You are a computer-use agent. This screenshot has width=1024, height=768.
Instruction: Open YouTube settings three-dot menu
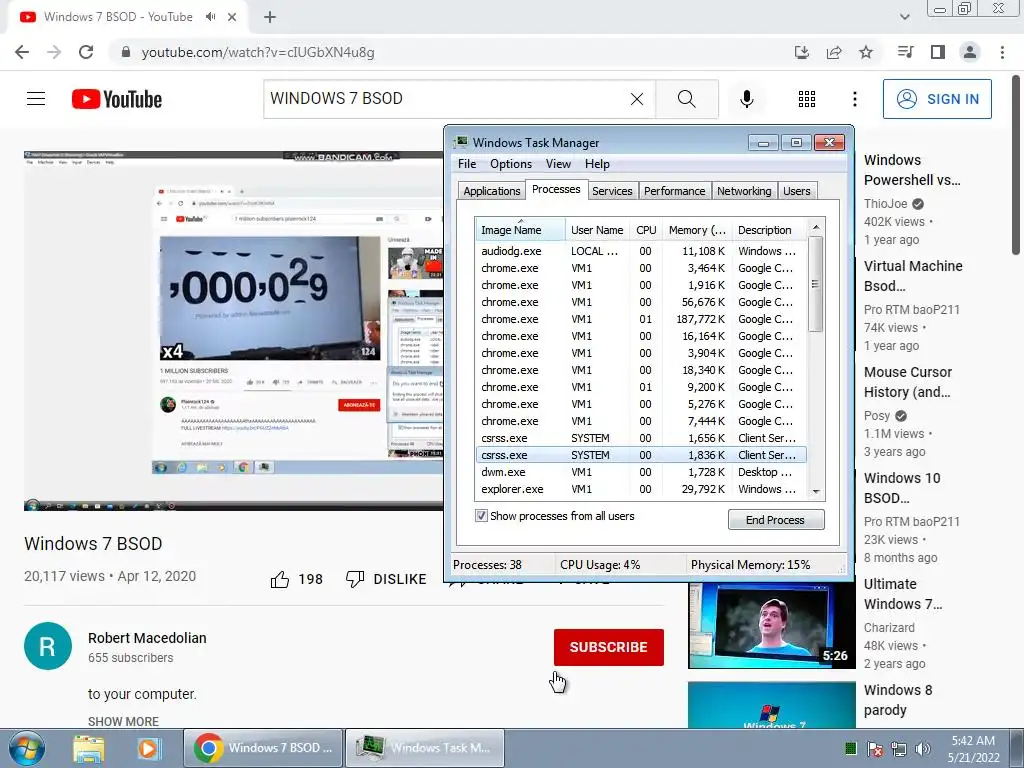(854, 99)
